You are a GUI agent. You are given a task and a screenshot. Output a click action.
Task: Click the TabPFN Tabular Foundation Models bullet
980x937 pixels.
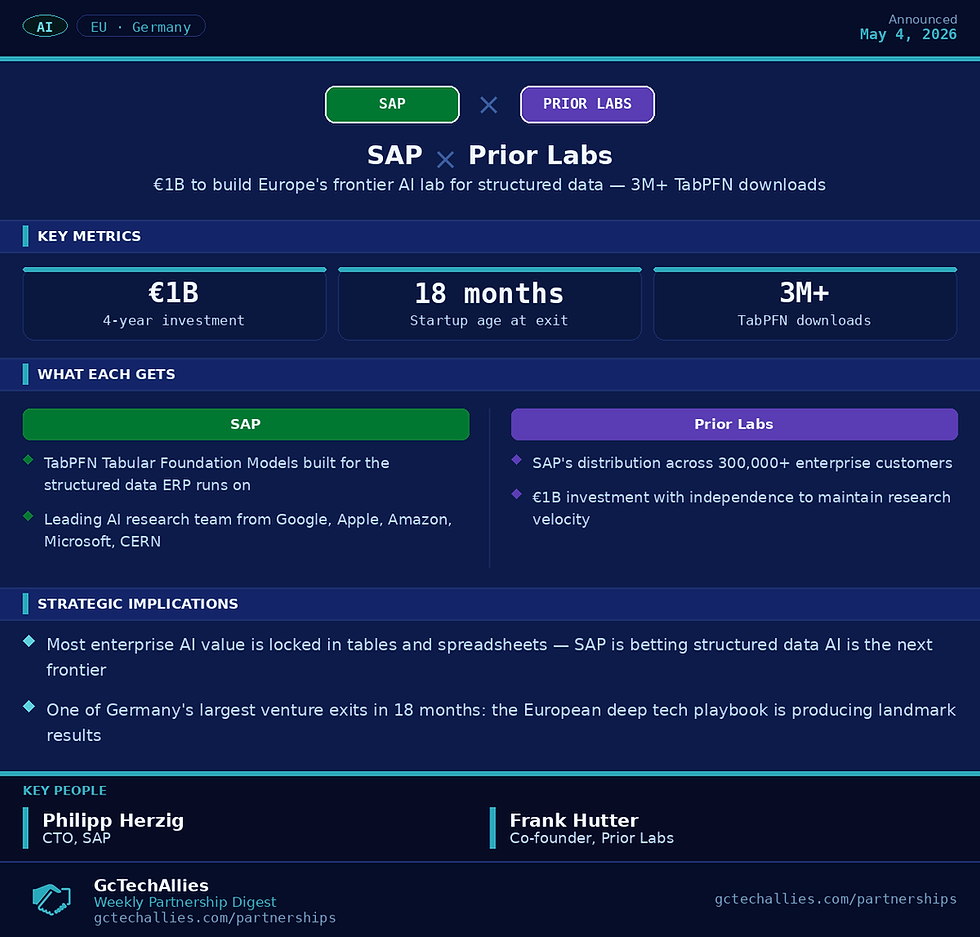[217, 474]
